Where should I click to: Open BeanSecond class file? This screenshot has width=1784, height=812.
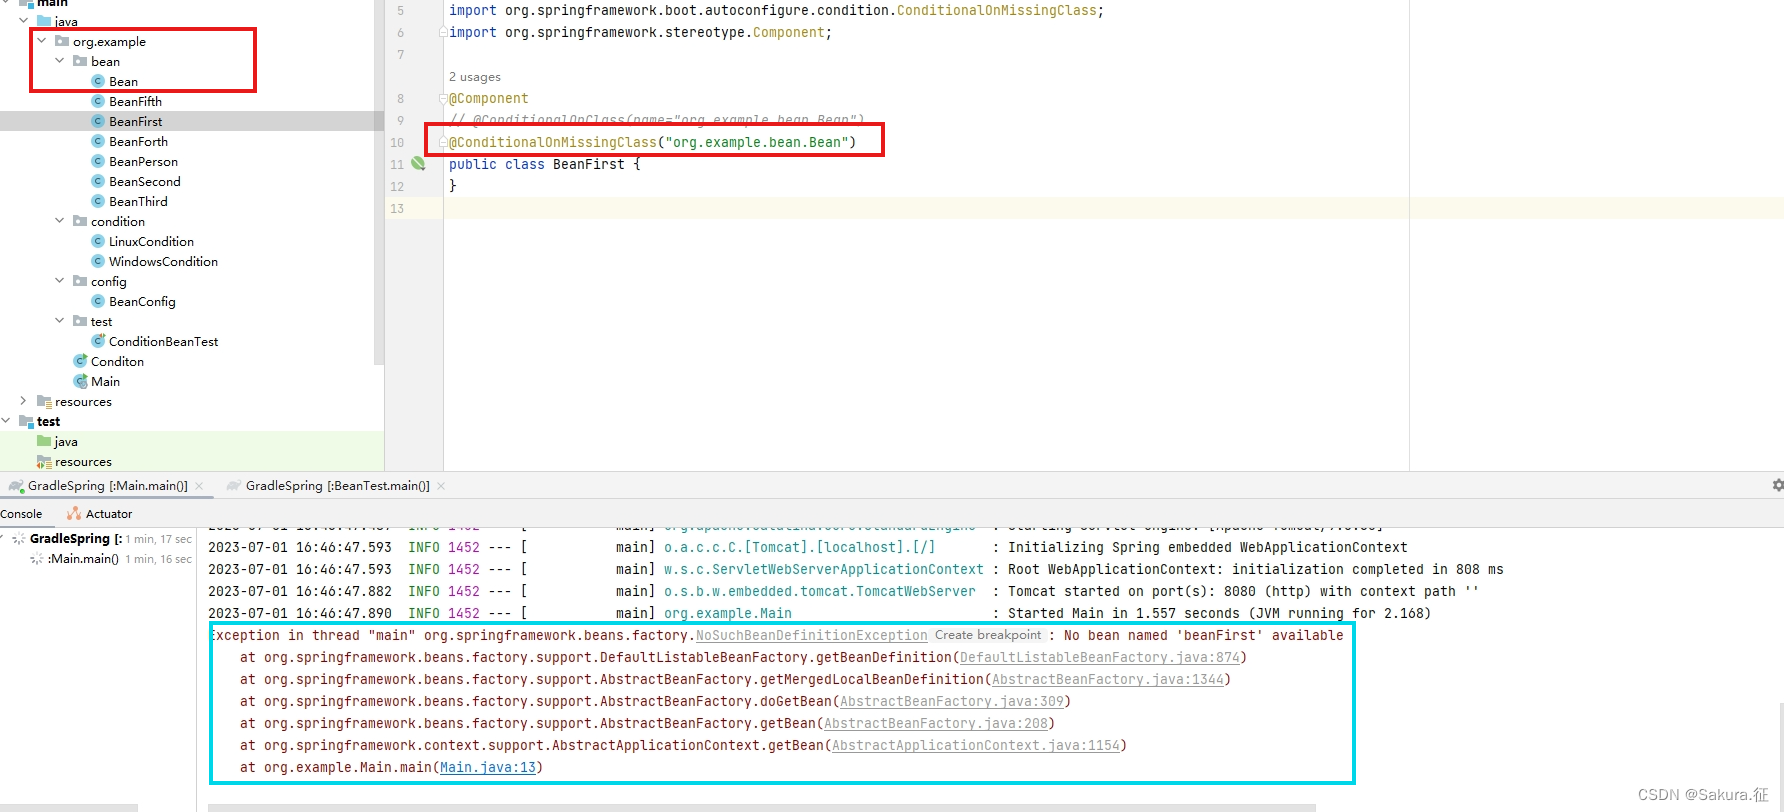[x=145, y=181]
